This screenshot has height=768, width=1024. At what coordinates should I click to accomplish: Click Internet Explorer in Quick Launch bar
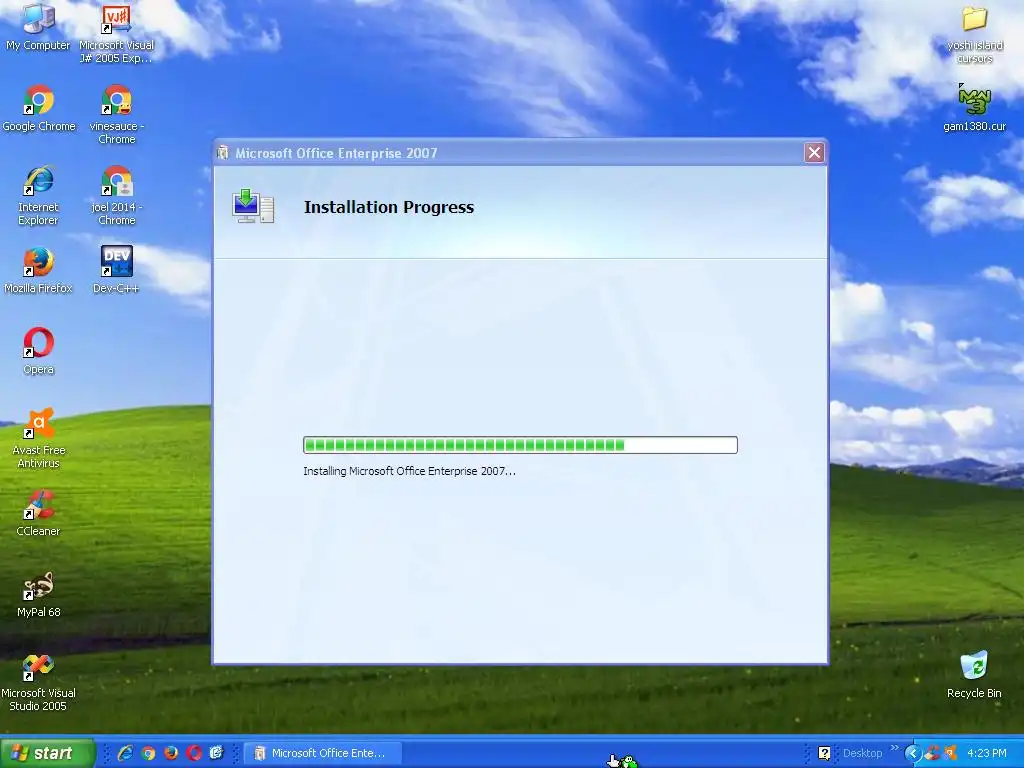(125, 753)
